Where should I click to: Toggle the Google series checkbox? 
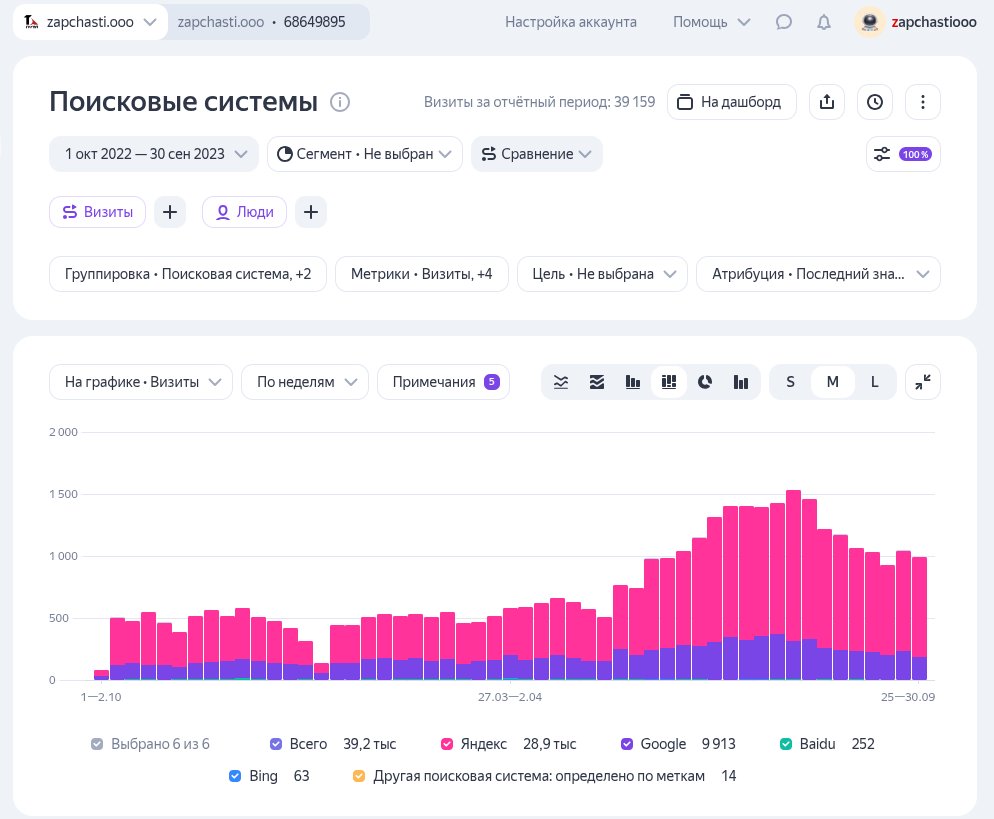pos(627,744)
